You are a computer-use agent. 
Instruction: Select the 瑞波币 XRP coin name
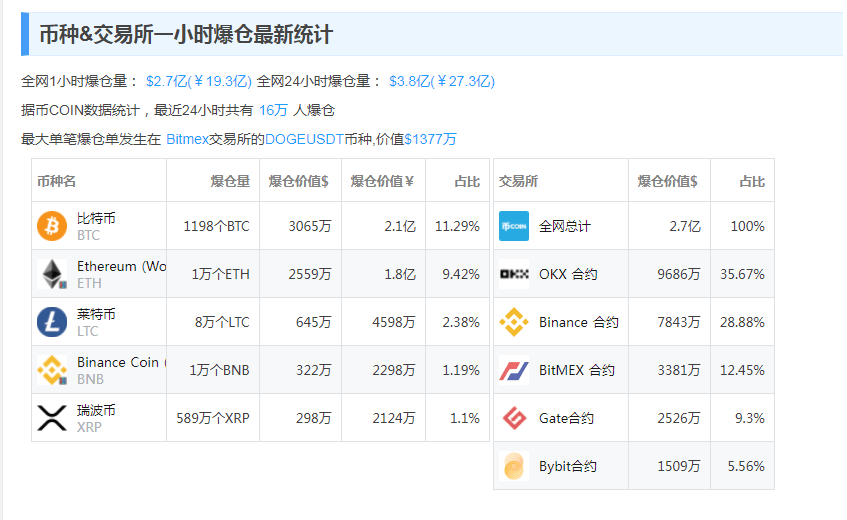[x=96, y=418]
